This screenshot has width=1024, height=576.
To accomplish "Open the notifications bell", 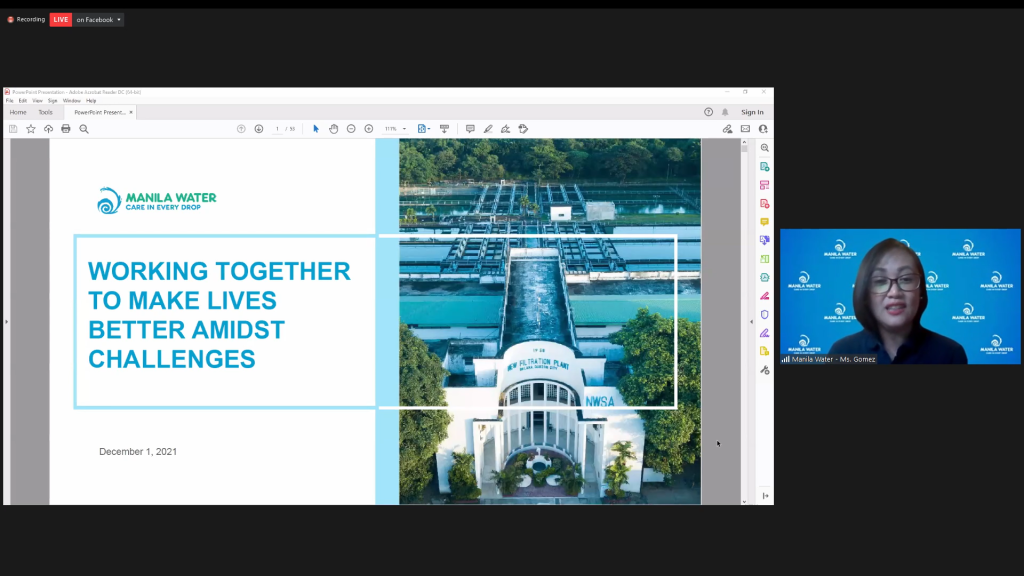I will coord(726,112).
